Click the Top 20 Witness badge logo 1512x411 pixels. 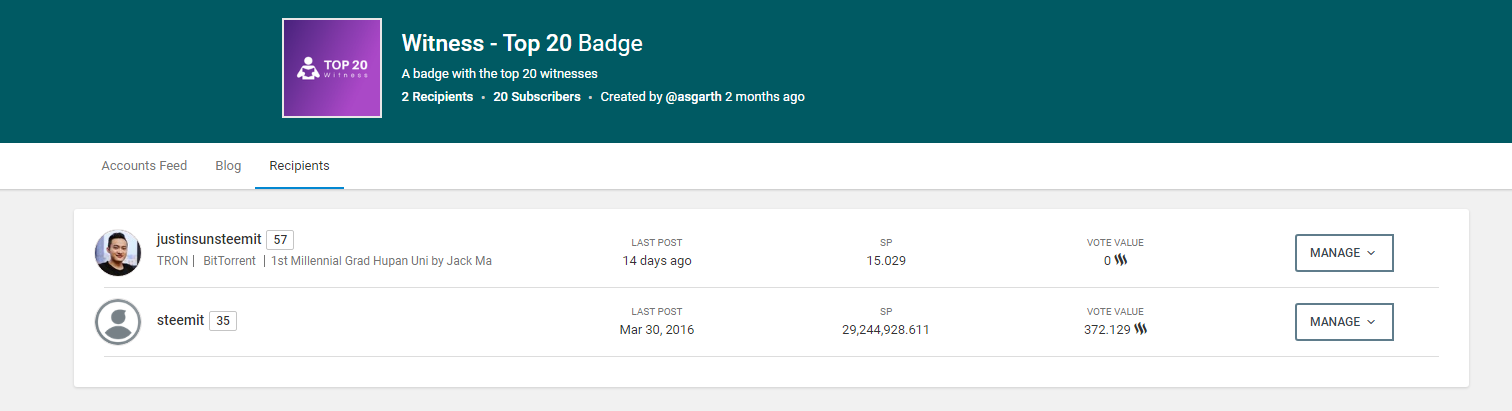tap(332, 68)
